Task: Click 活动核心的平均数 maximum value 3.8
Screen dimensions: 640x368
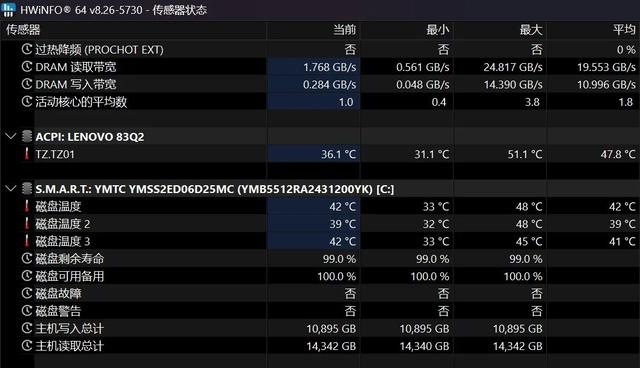Action: (532, 102)
